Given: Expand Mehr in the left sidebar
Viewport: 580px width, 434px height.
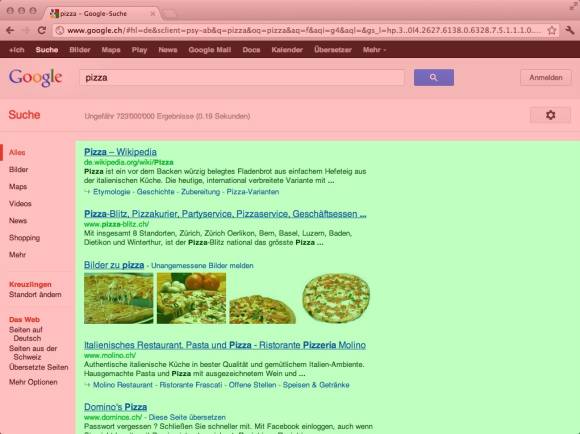Looking at the screenshot, I should [x=17, y=255].
